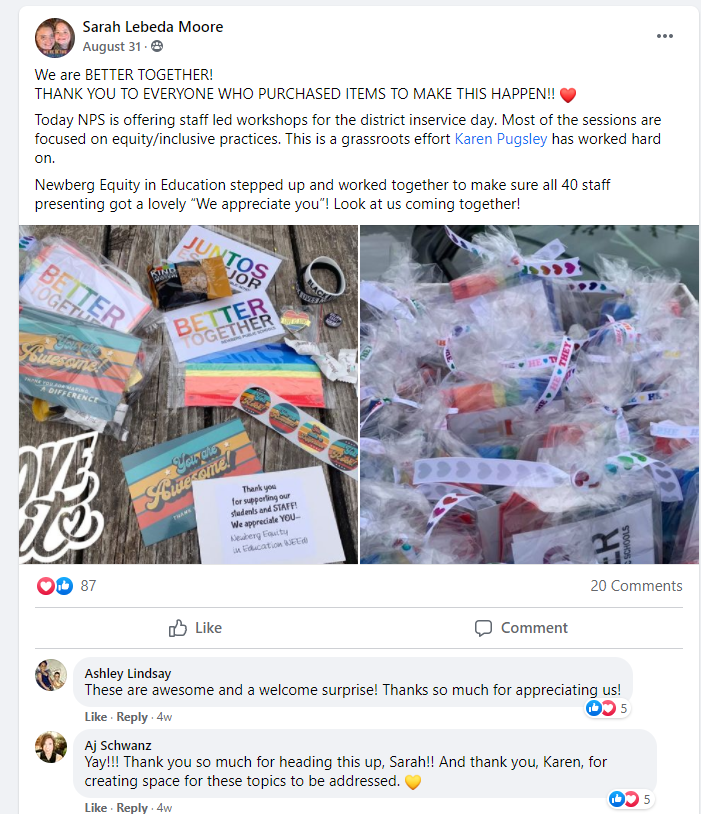Click the speech bubble Comment icon
The width and height of the screenshot is (701, 814).
483,628
